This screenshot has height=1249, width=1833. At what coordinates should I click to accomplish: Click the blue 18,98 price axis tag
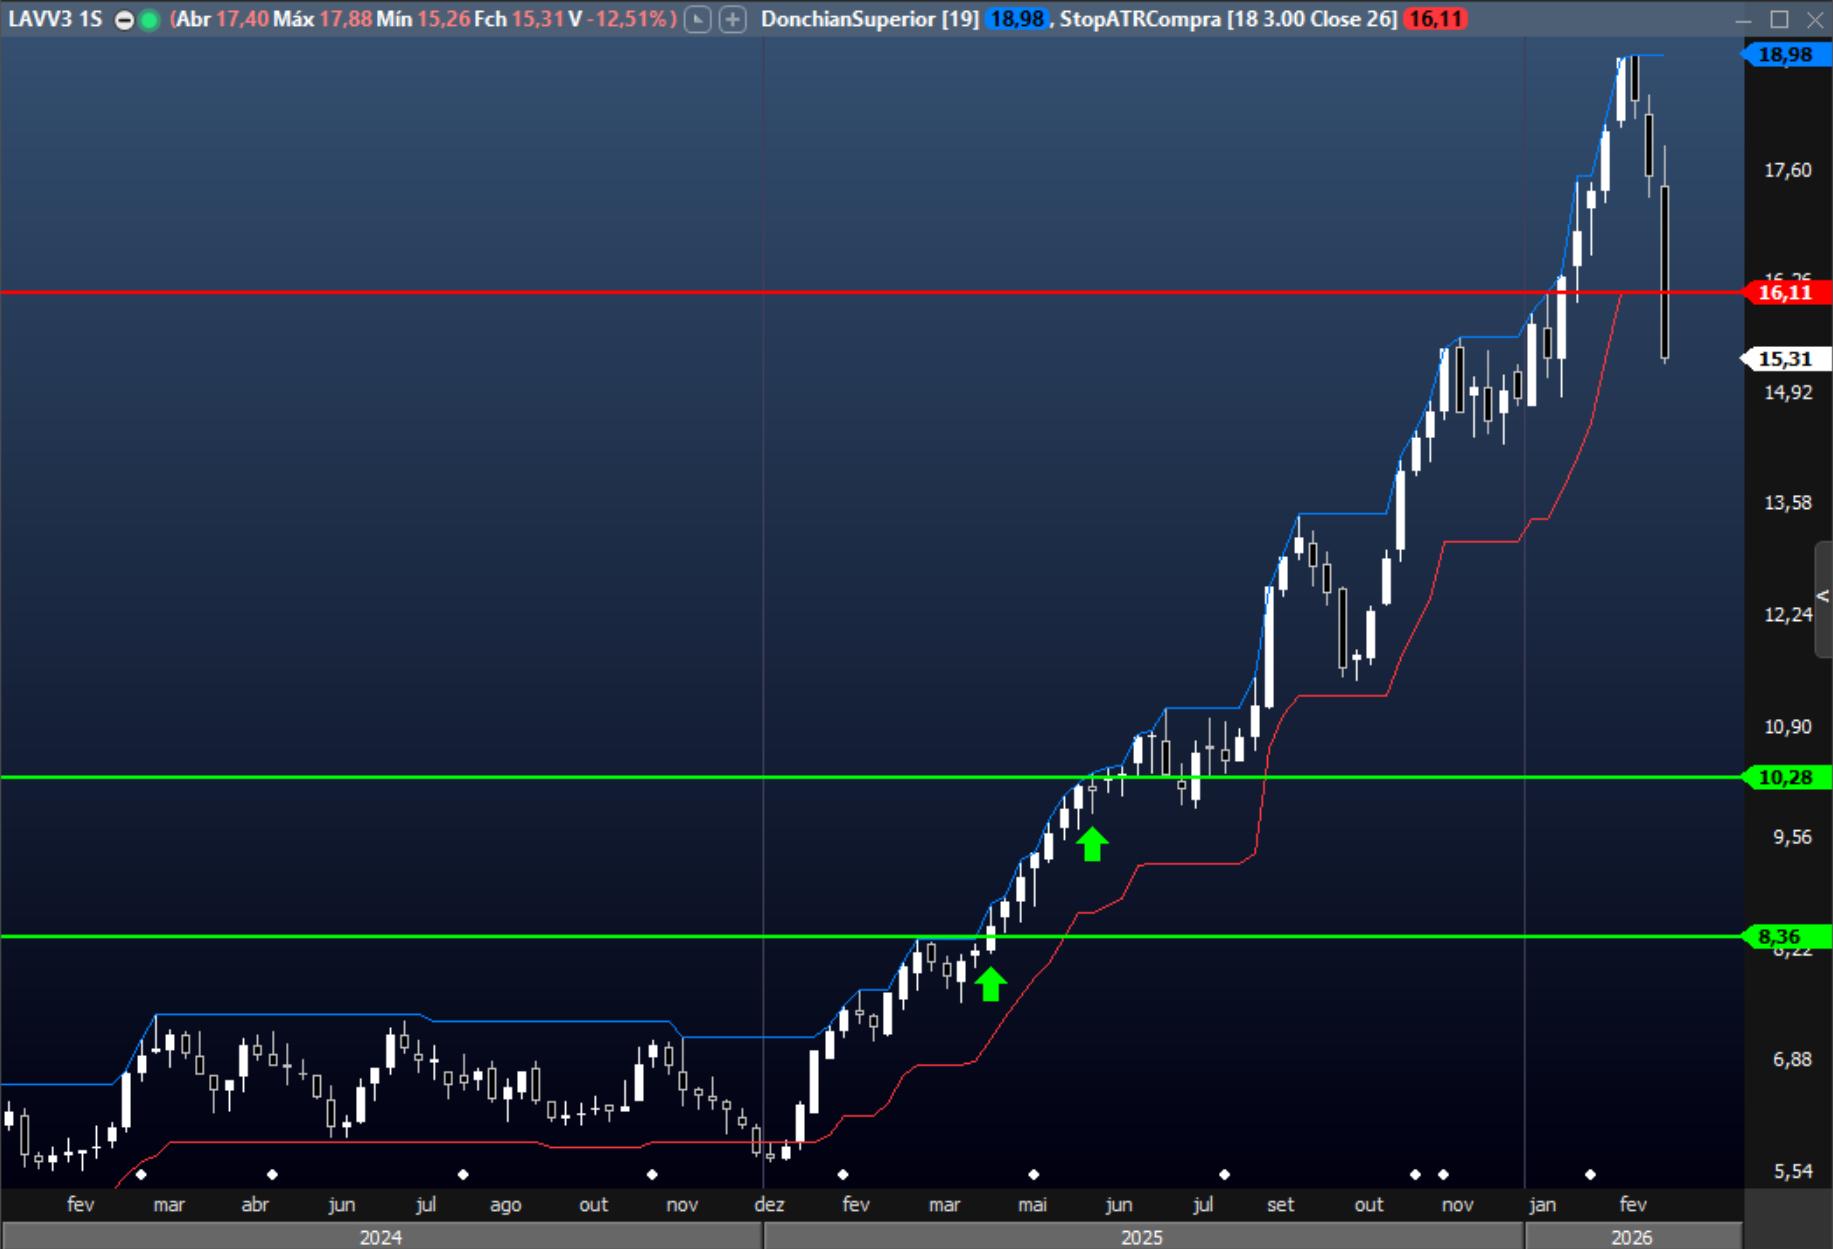[1785, 55]
